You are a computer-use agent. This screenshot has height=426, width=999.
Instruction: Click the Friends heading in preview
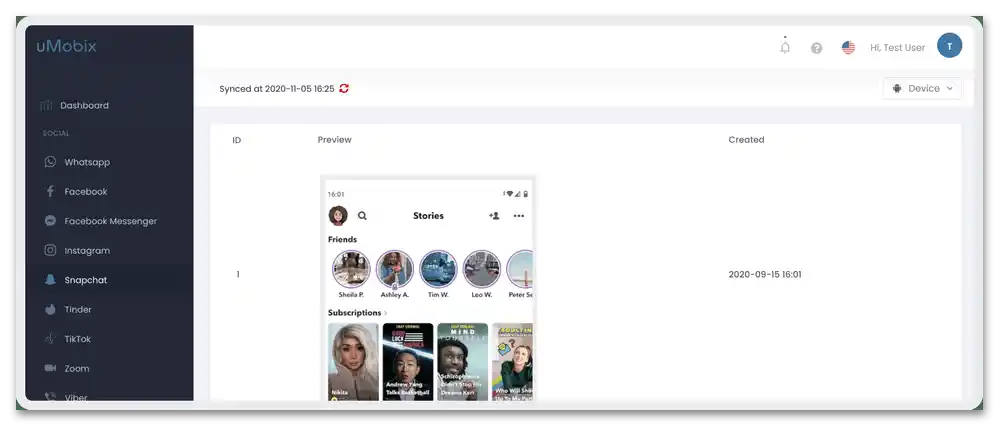[x=342, y=239]
